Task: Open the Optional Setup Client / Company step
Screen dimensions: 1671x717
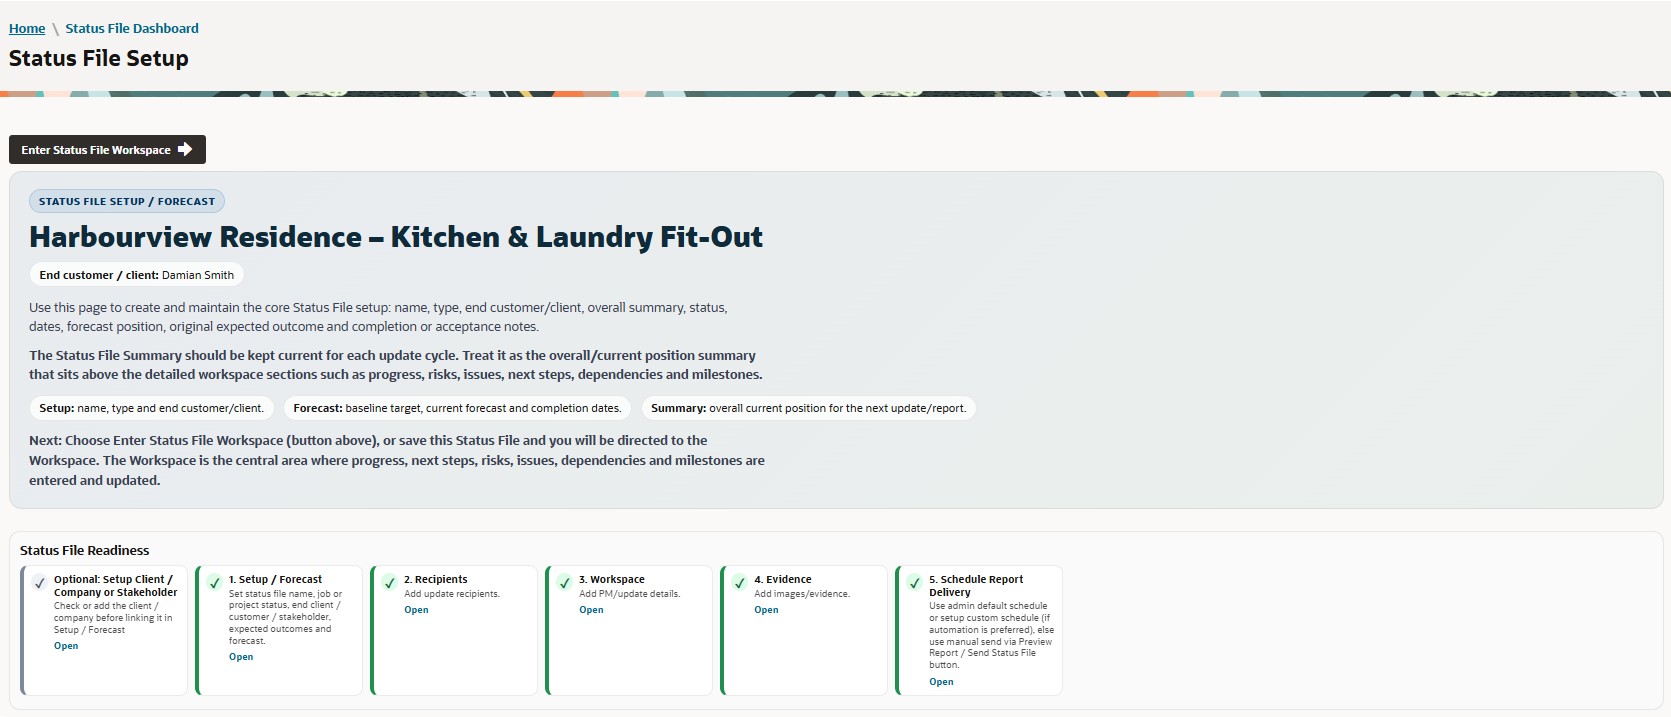Action: 66,646
